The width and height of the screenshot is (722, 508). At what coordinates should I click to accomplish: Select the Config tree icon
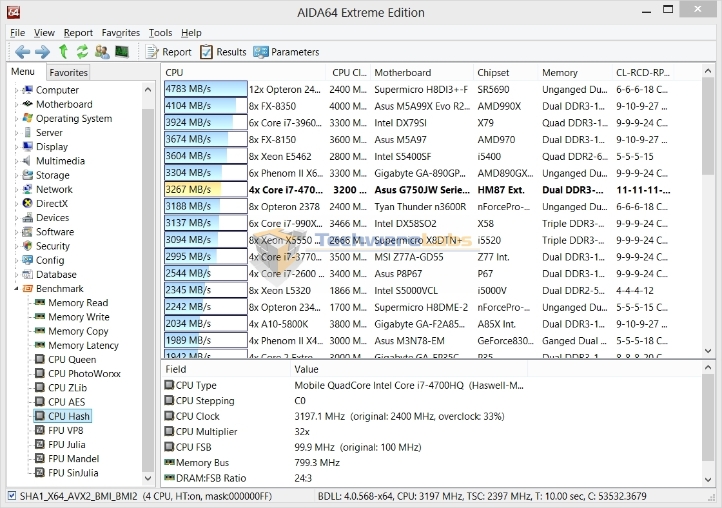[28, 260]
